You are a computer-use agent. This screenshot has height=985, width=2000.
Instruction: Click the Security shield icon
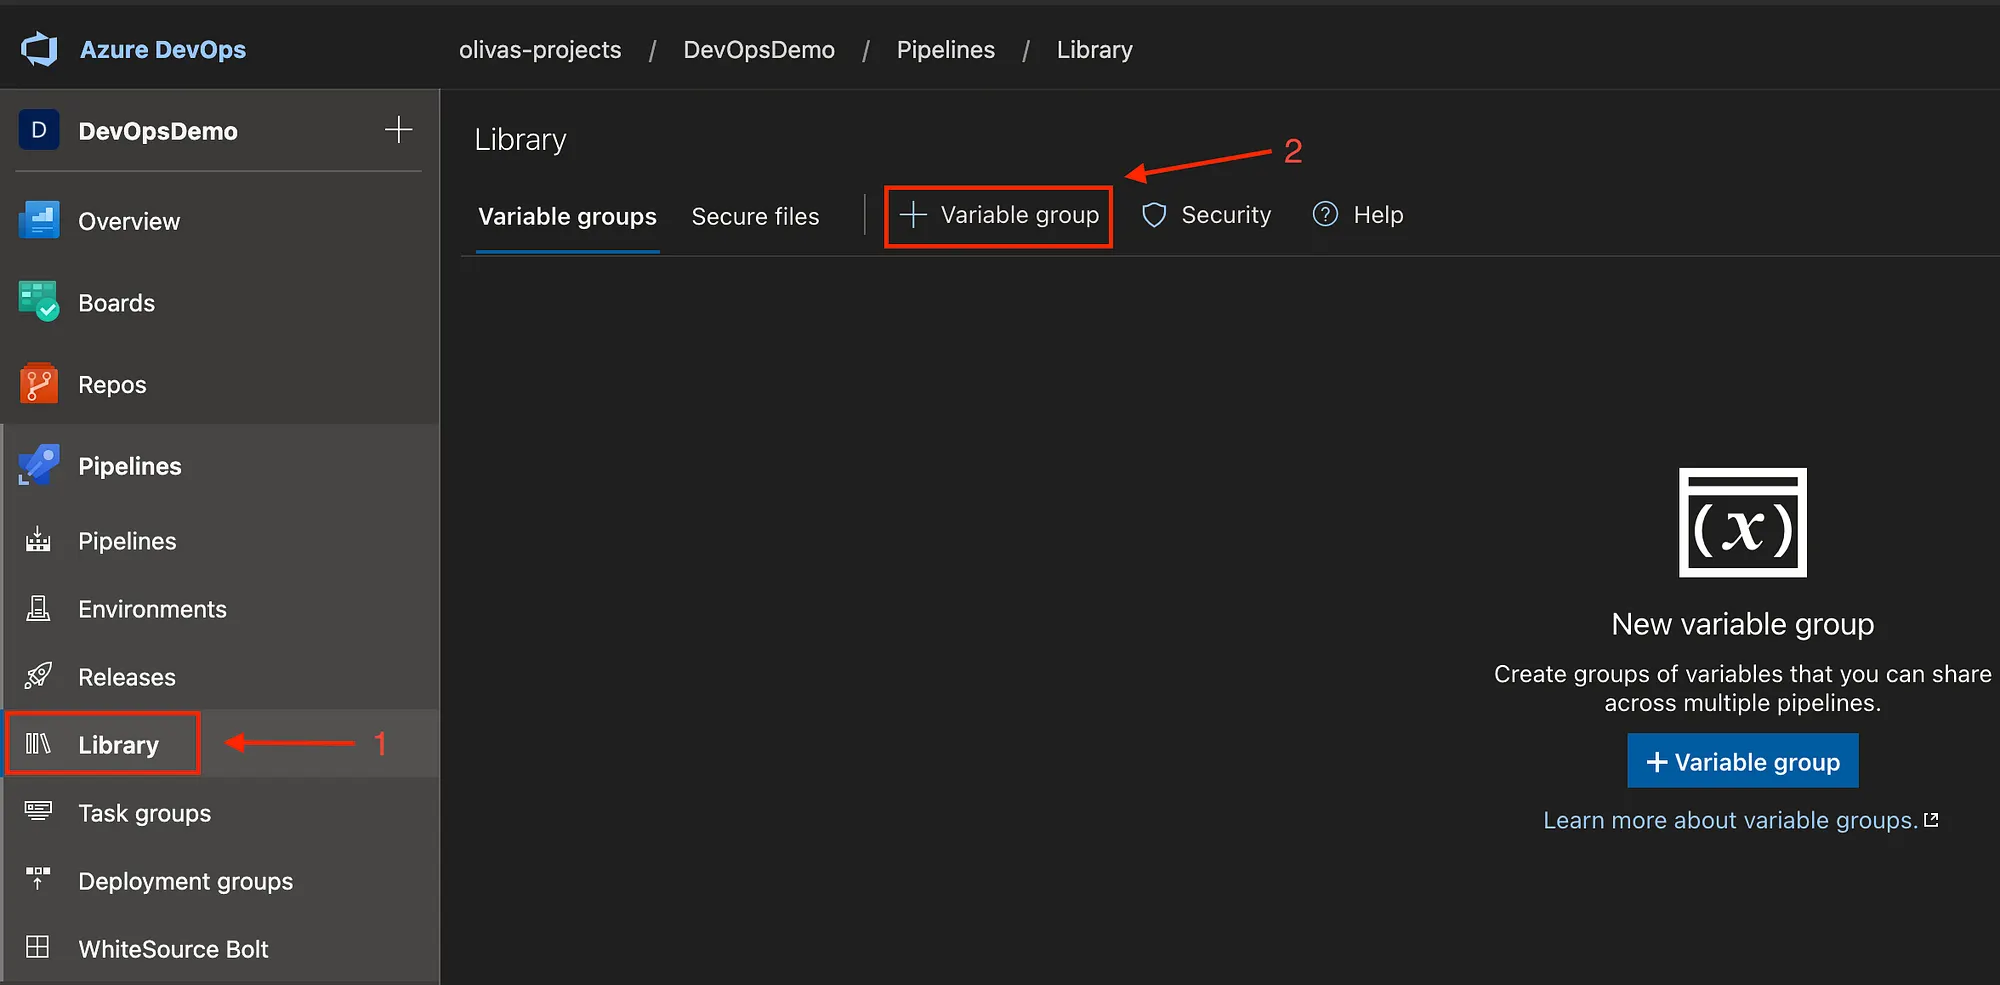tap(1154, 215)
